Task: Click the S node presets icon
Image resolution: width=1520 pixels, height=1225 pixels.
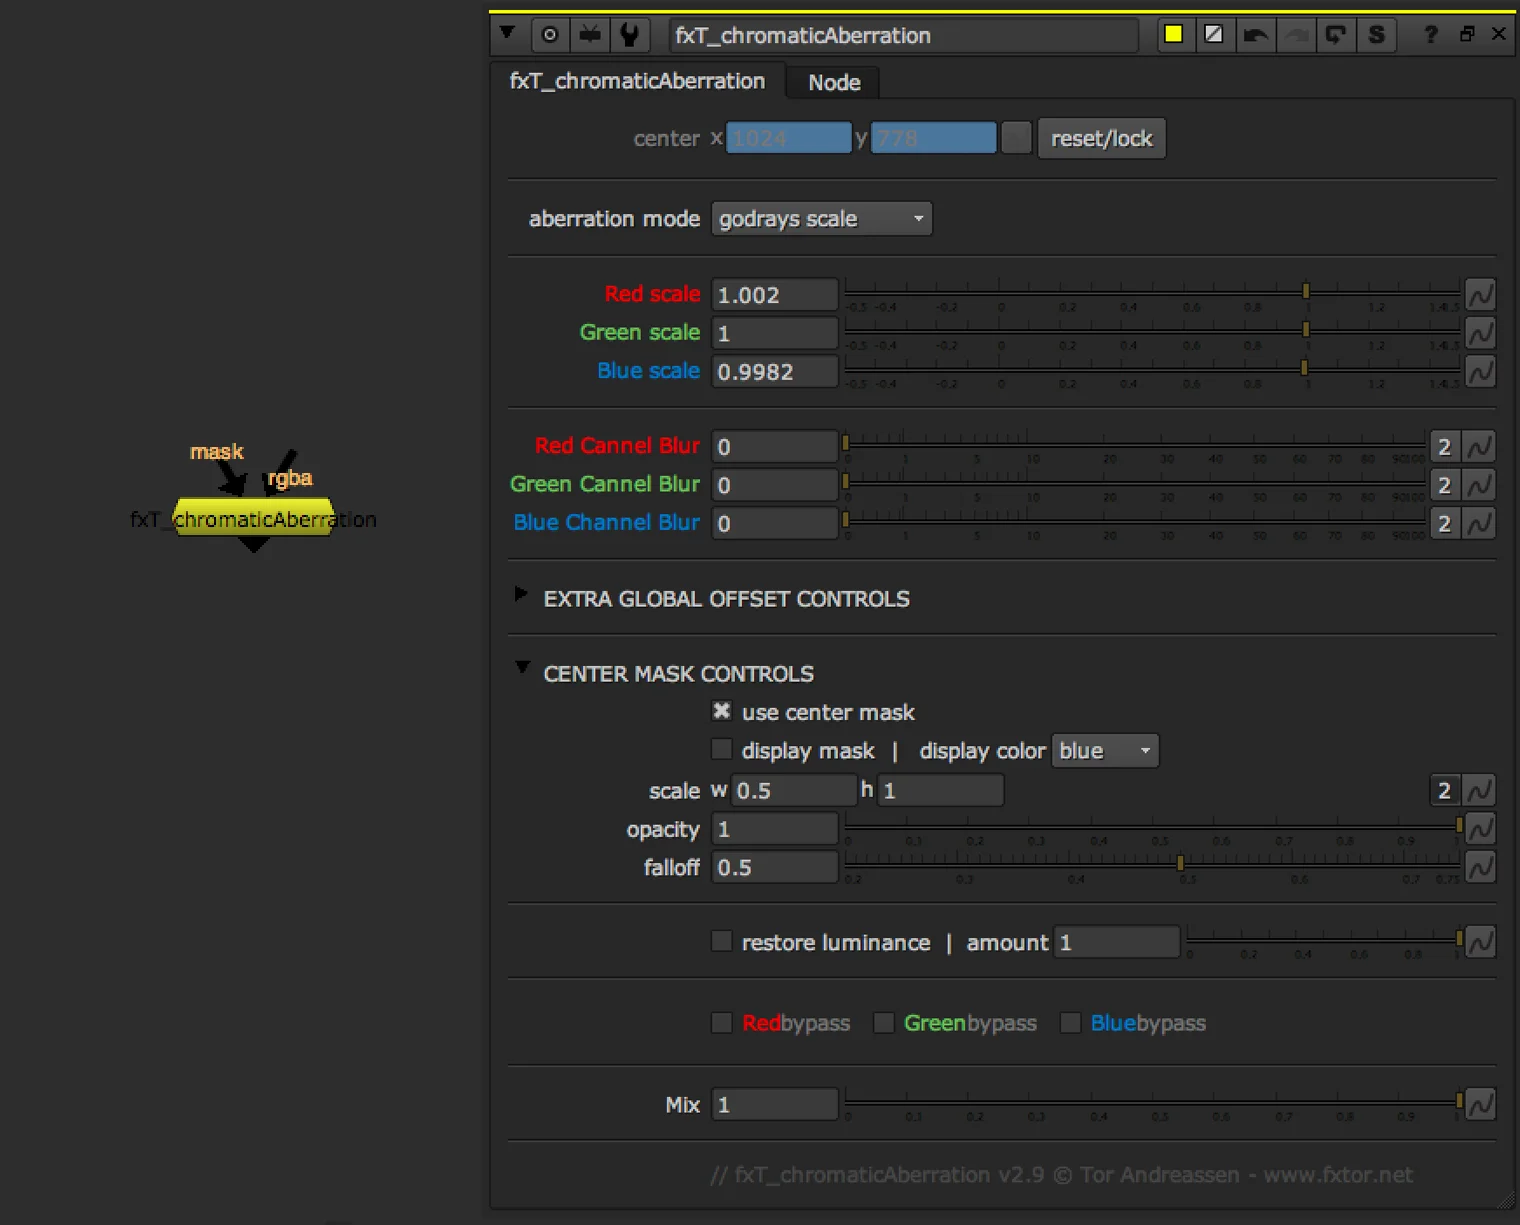Action: click(1377, 34)
